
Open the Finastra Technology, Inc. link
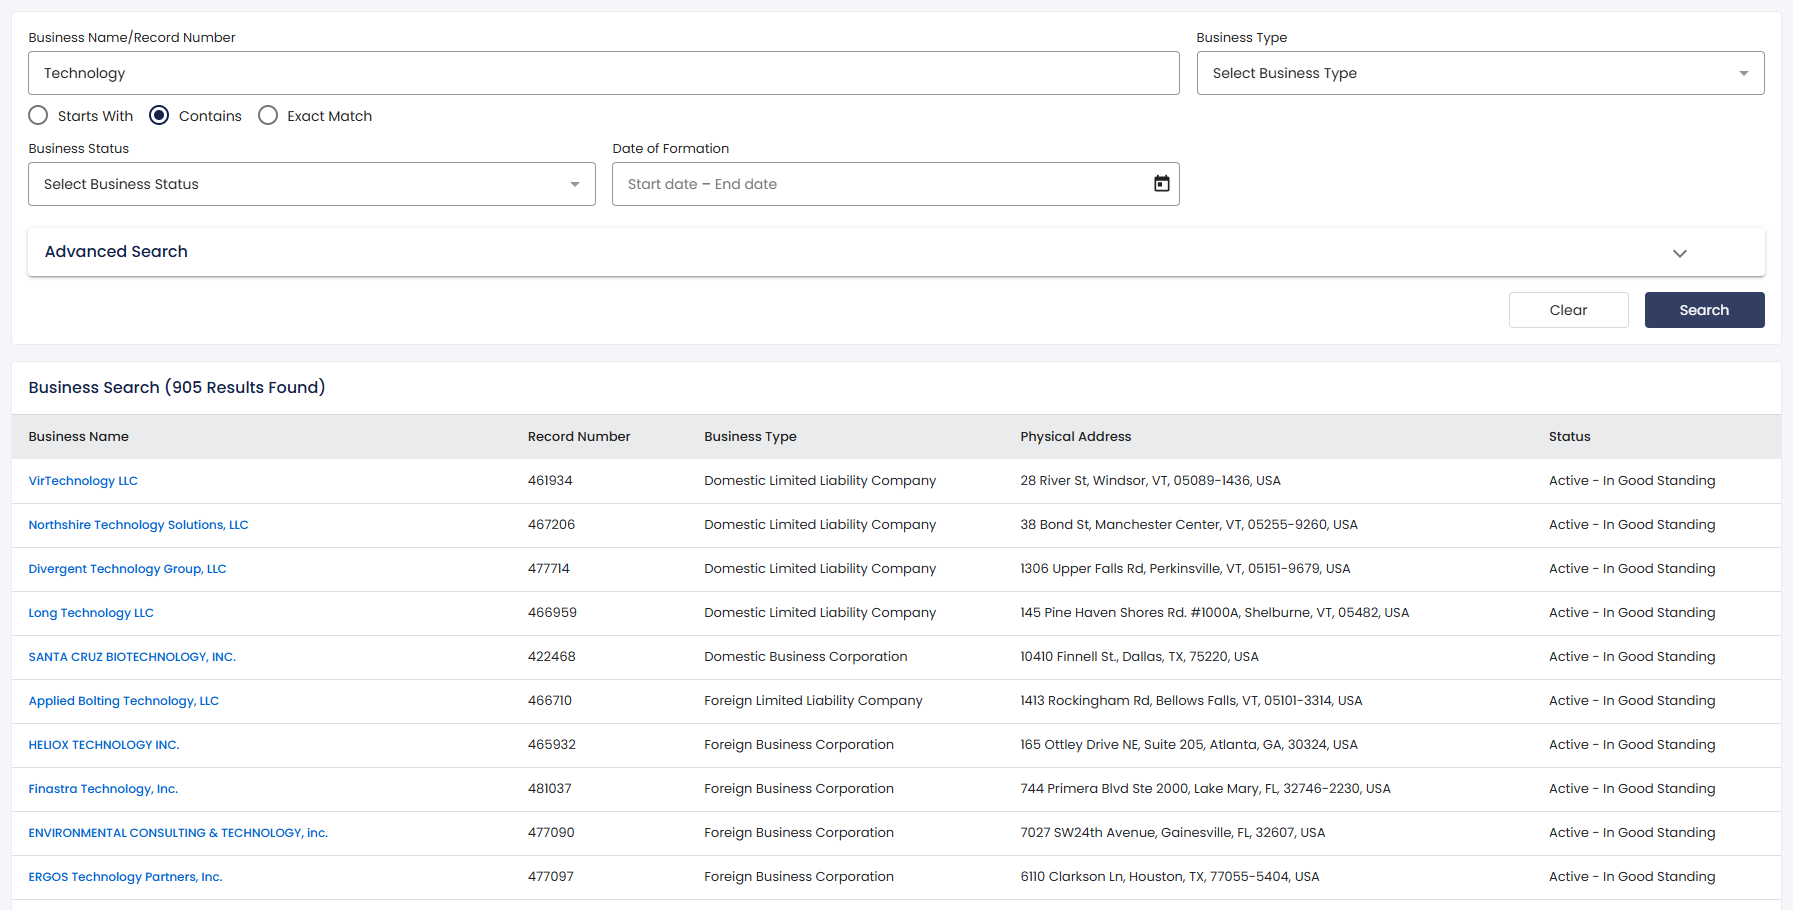tap(103, 789)
